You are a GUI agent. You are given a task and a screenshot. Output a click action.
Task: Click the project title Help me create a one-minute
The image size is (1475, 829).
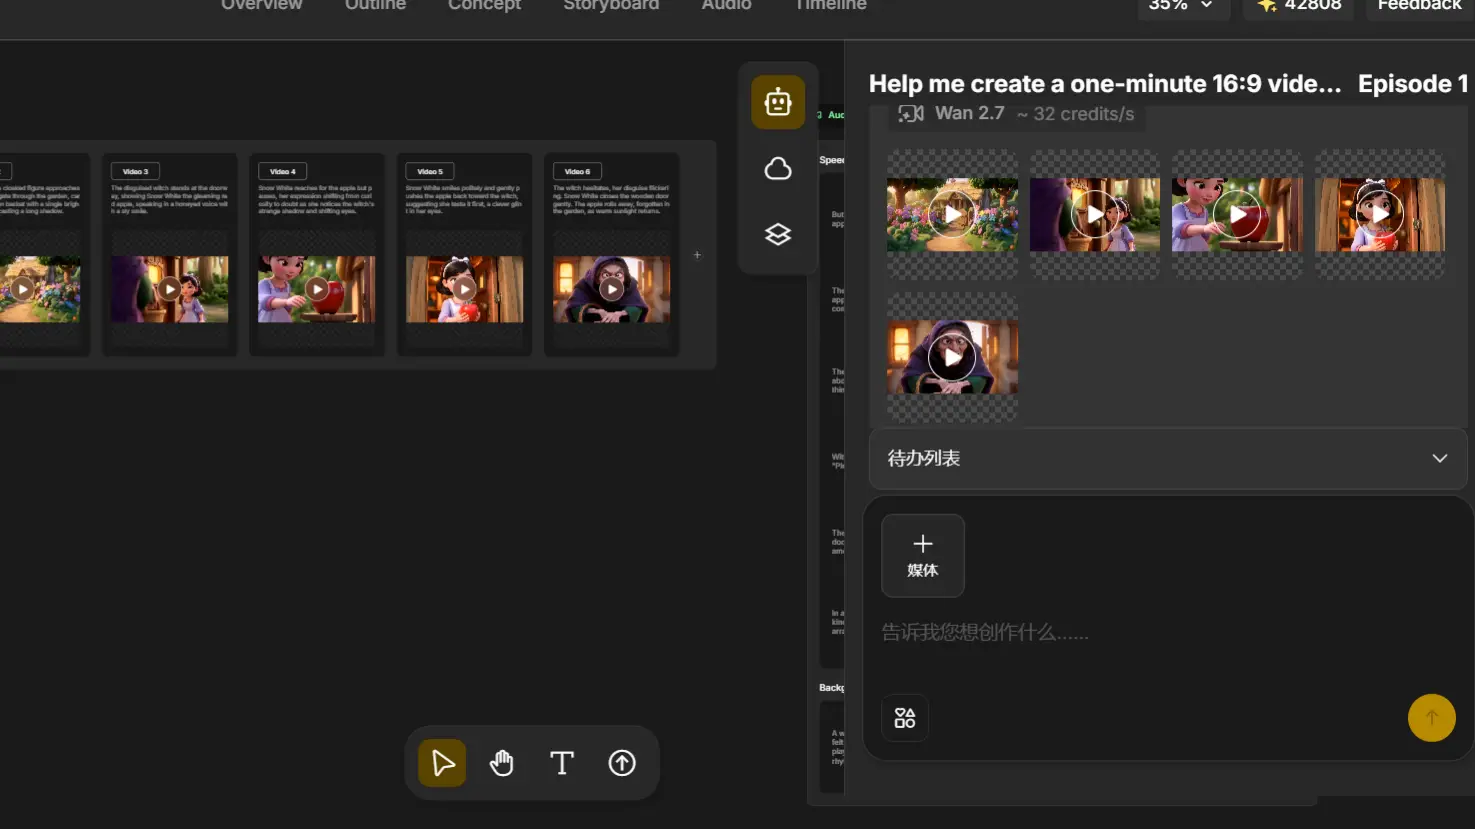point(1105,84)
